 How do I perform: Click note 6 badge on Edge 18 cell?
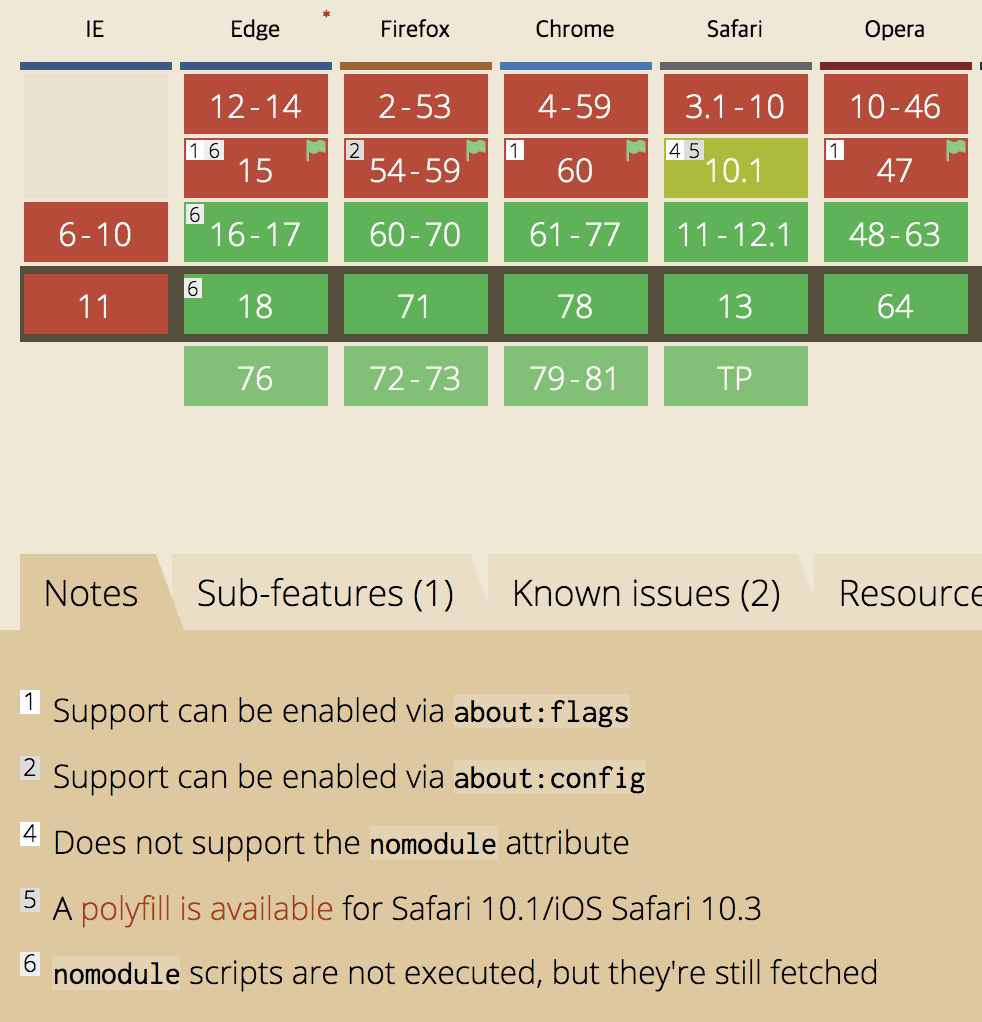coord(194,288)
